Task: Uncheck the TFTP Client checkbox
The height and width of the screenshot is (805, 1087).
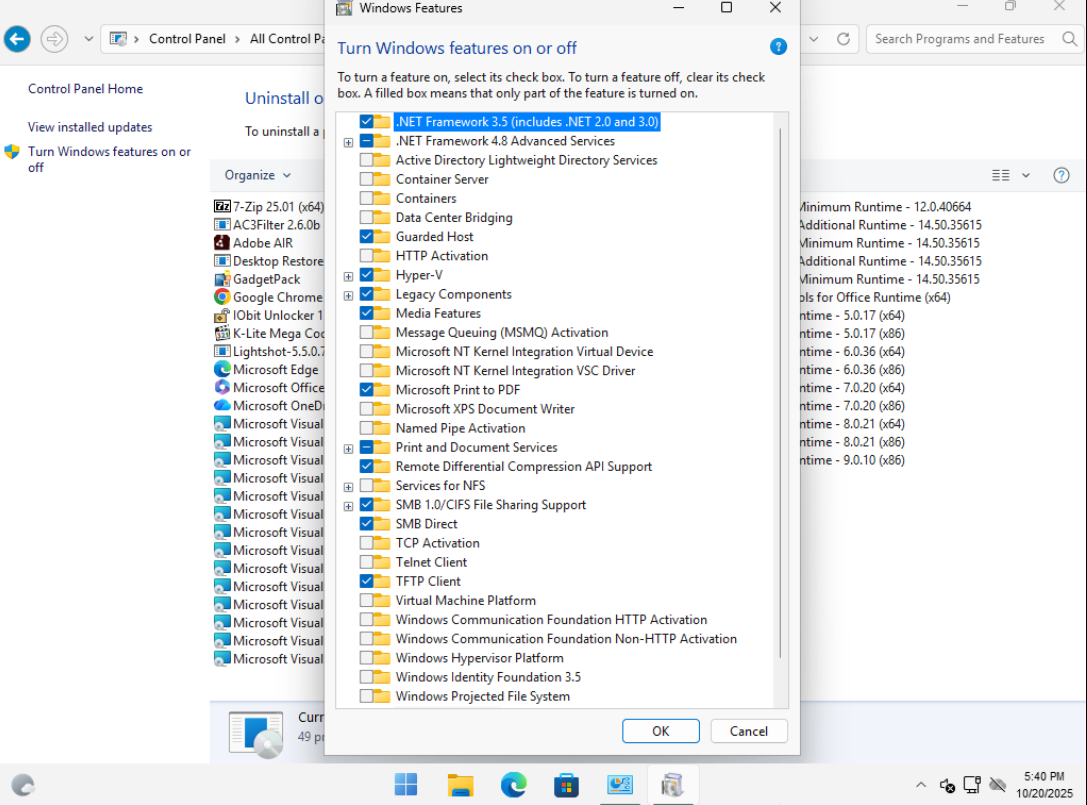Action: tap(366, 581)
